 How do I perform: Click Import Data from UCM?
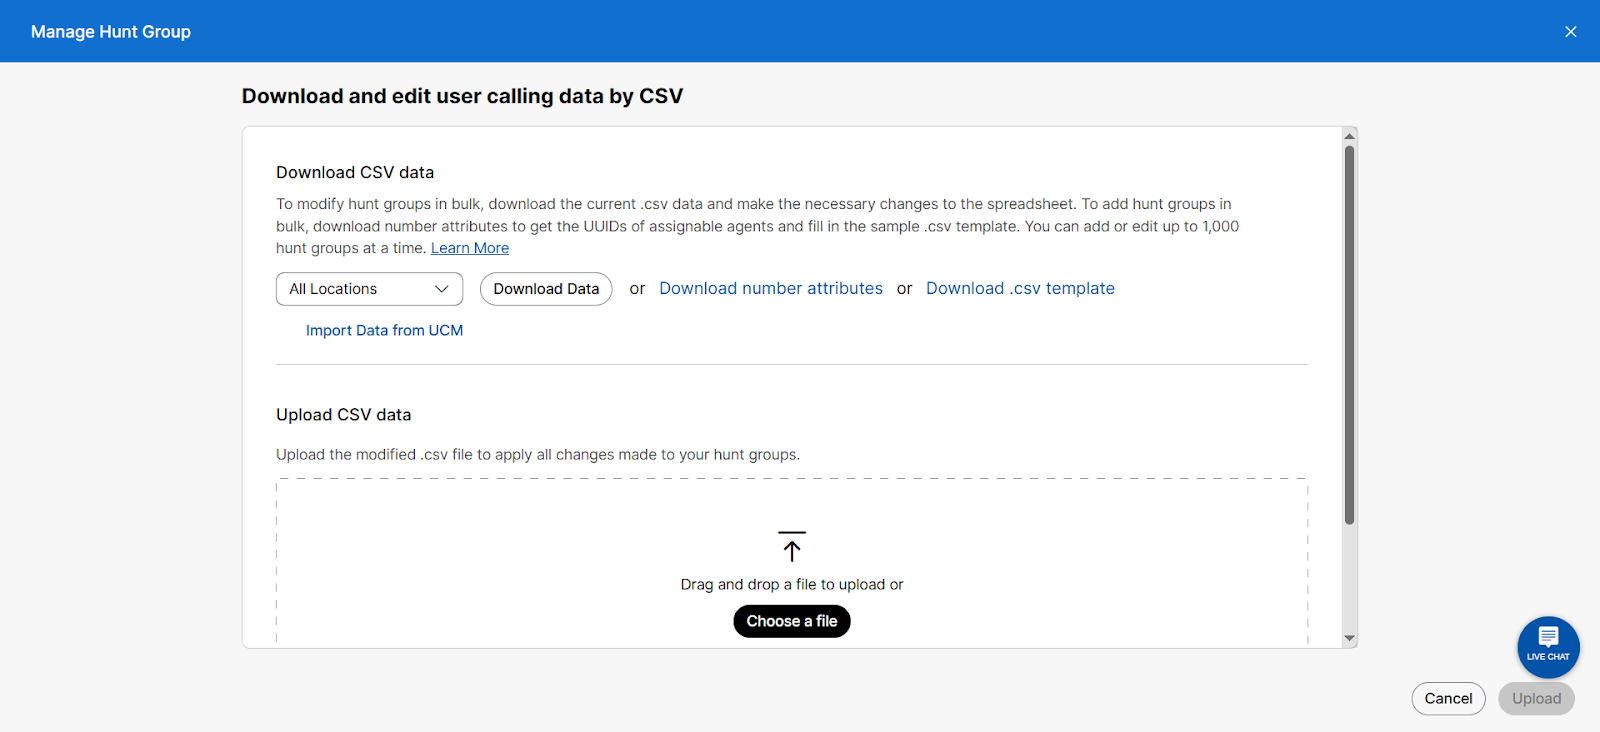tap(384, 330)
